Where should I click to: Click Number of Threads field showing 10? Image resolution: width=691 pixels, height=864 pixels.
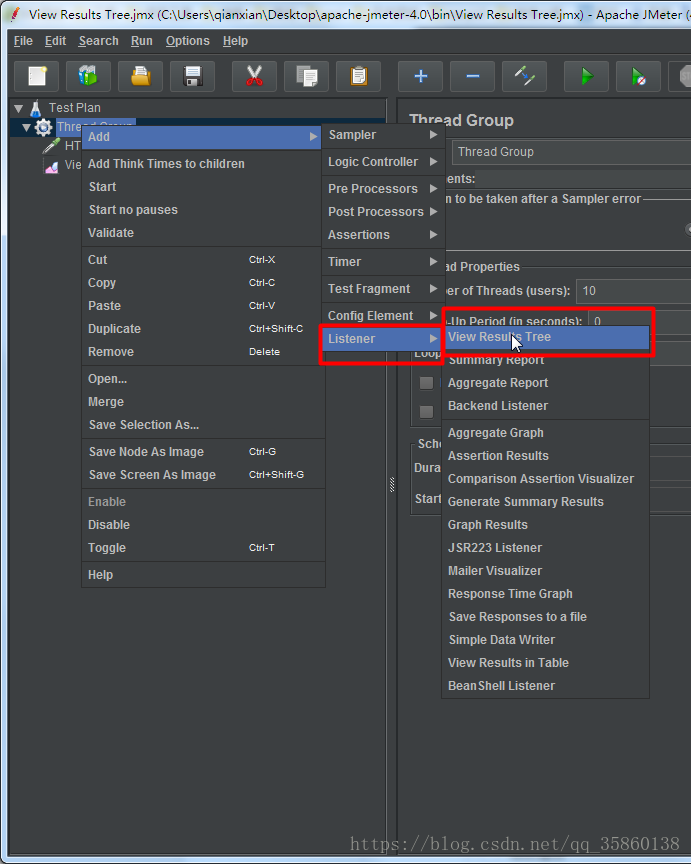[x=634, y=291]
